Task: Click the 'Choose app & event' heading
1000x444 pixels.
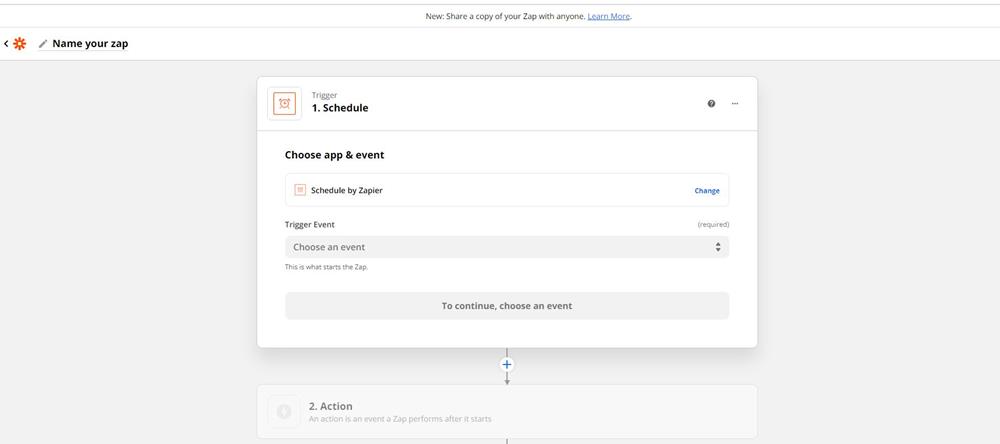Action: [x=334, y=155]
